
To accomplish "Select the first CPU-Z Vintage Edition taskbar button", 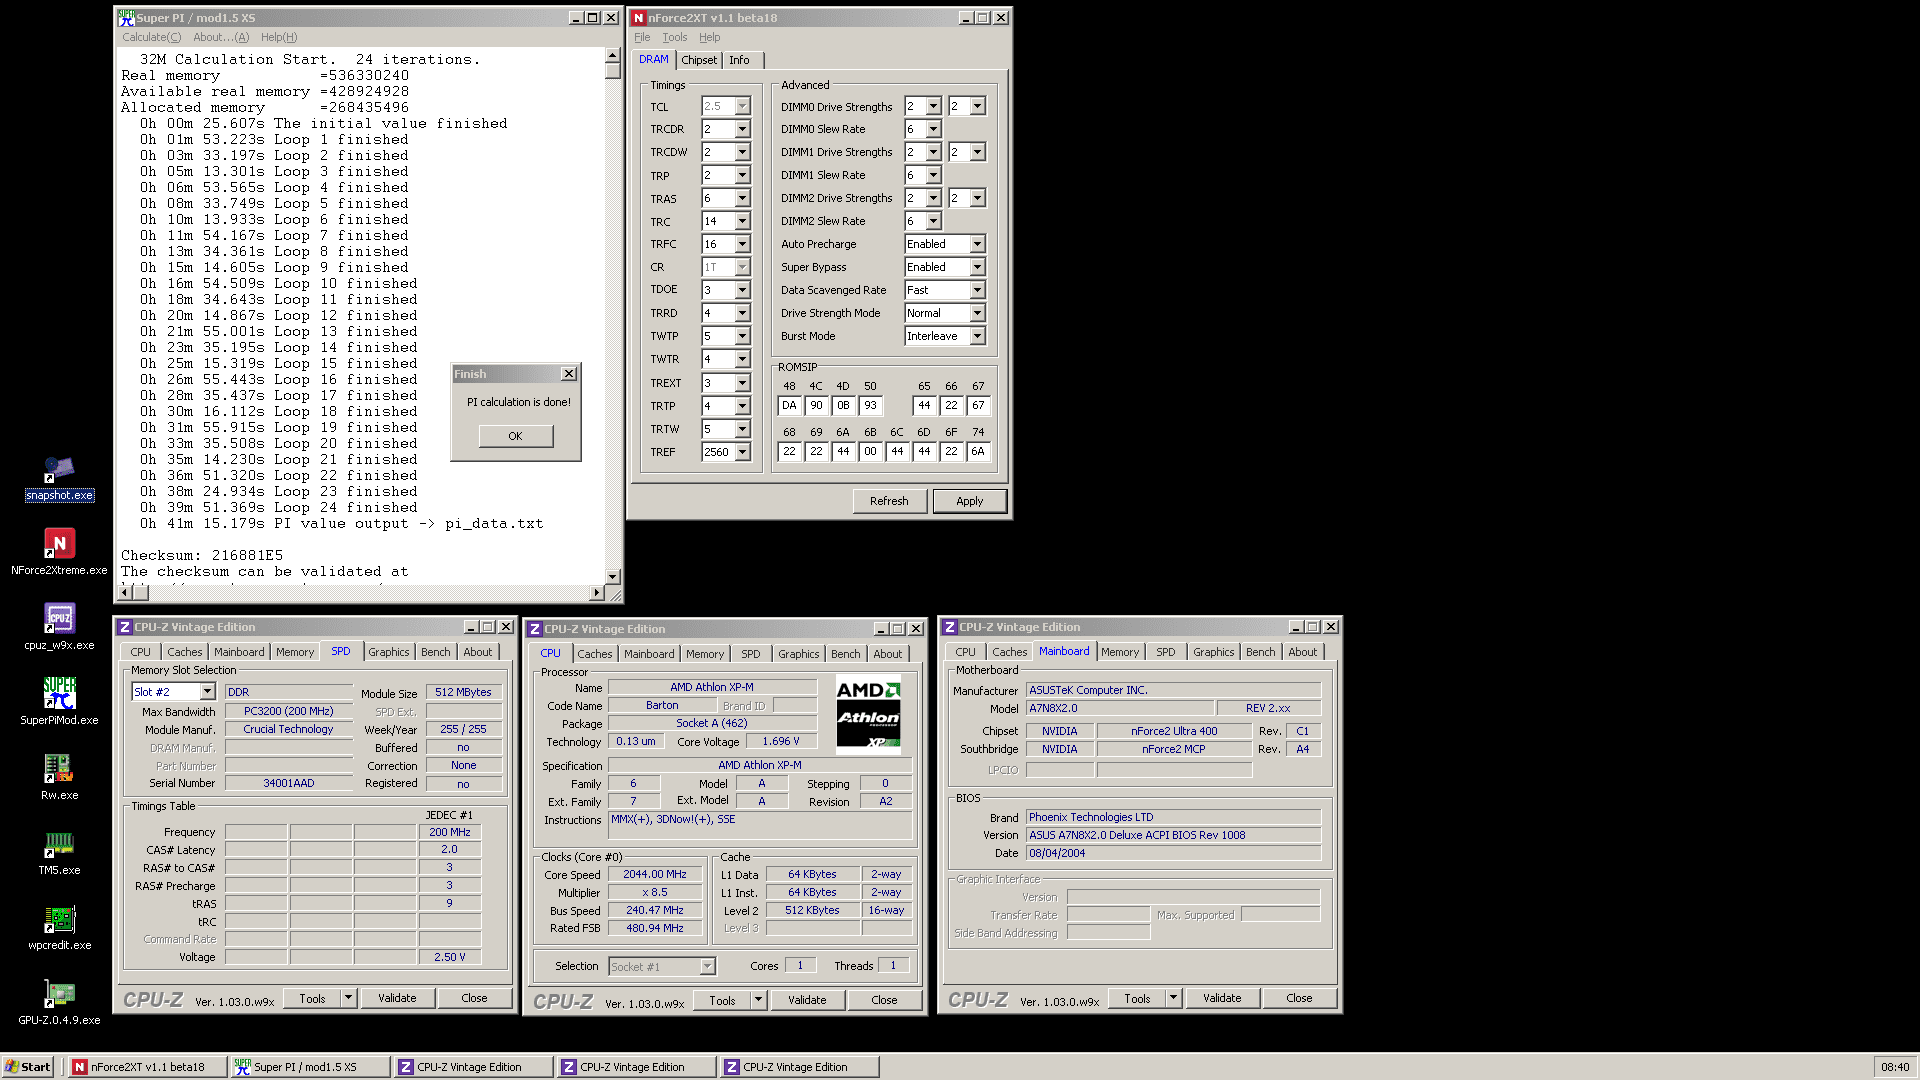I will click(473, 1067).
